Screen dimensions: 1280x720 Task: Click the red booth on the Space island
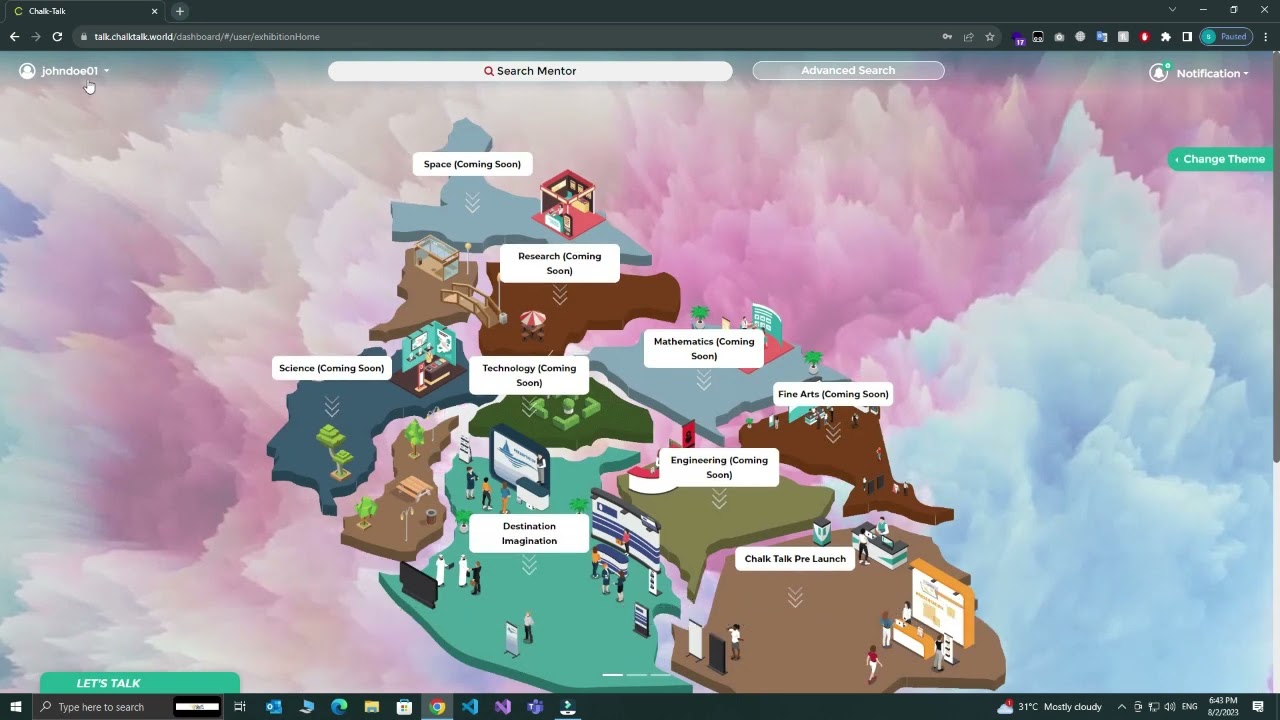568,203
